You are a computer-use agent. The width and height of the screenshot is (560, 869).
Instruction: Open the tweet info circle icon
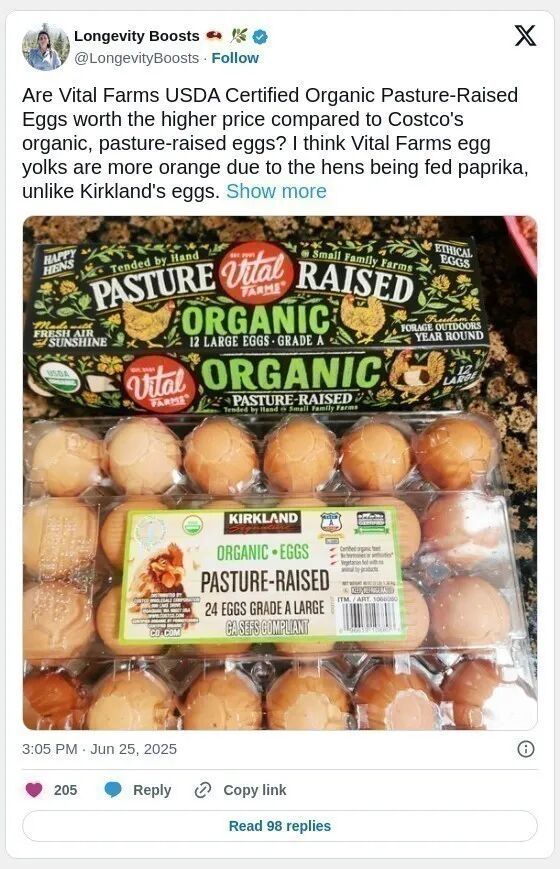[x=526, y=749]
